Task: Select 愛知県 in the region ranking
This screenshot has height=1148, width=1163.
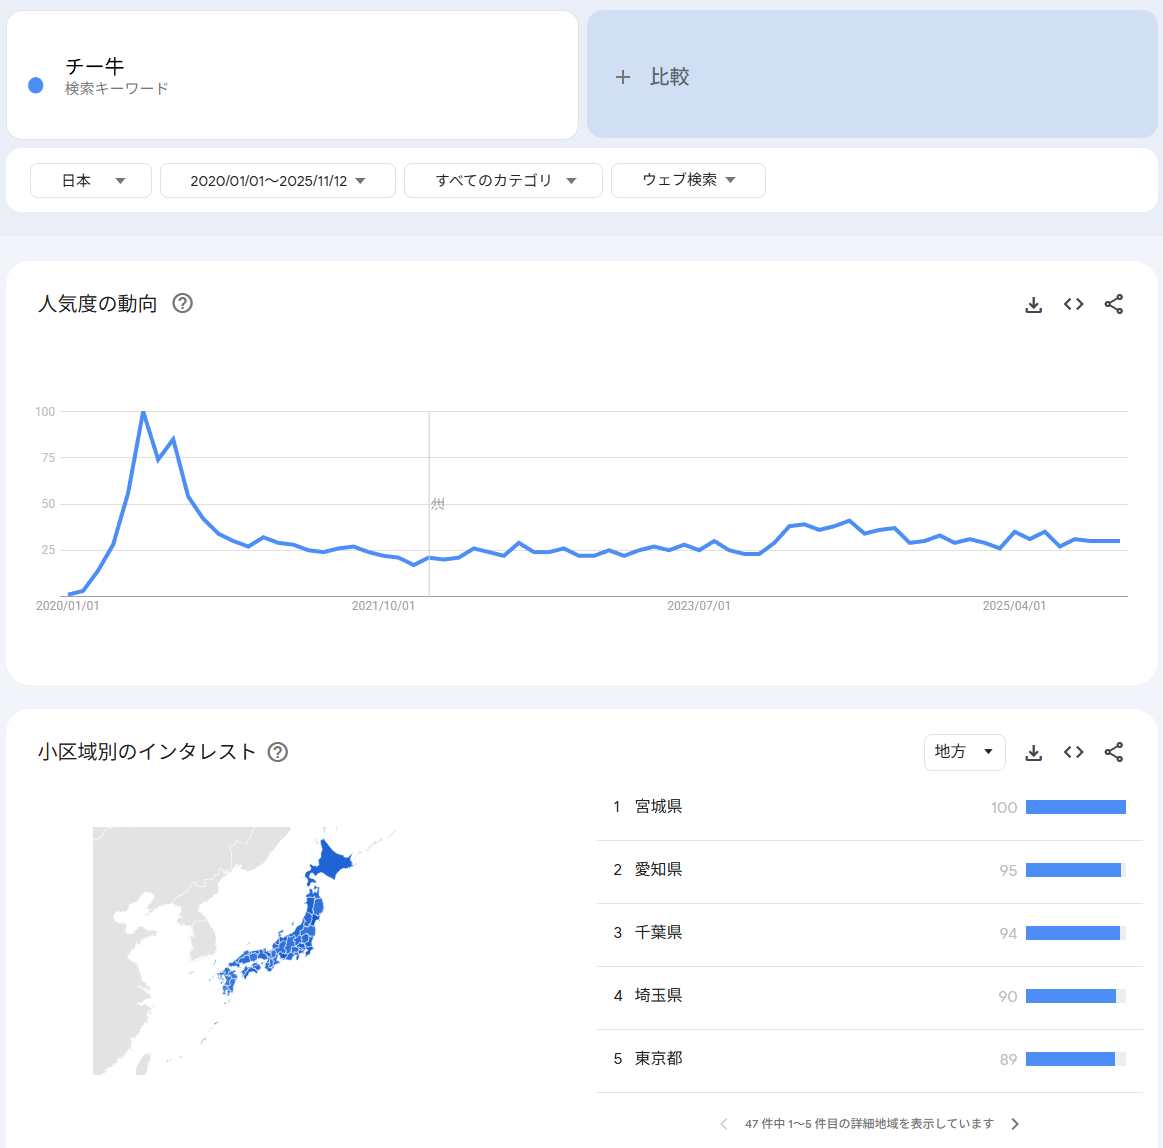Action: click(658, 870)
